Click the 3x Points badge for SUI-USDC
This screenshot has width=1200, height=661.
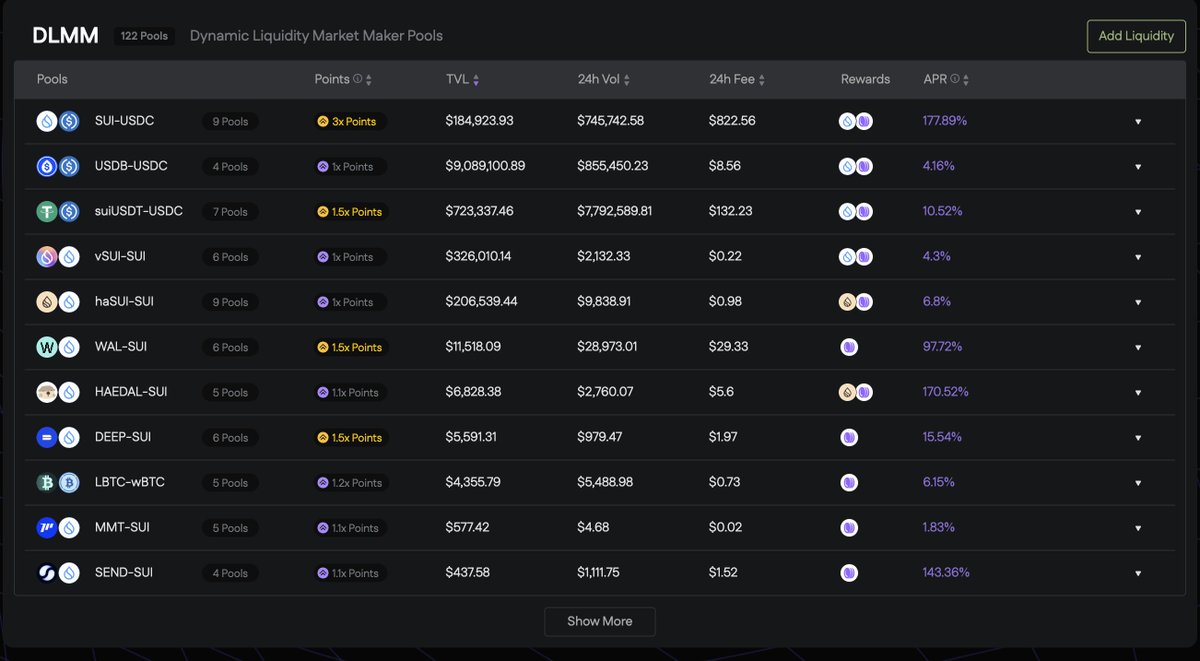pos(349,121)
